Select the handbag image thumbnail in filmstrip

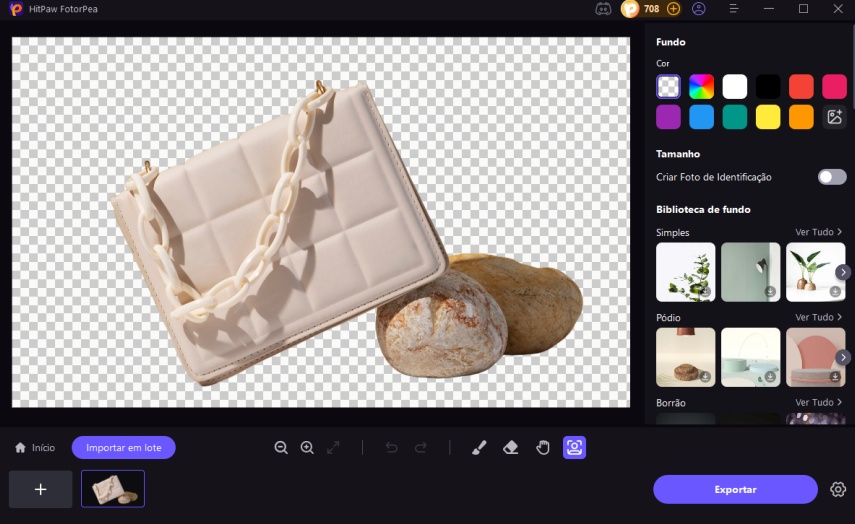[113, 489]
